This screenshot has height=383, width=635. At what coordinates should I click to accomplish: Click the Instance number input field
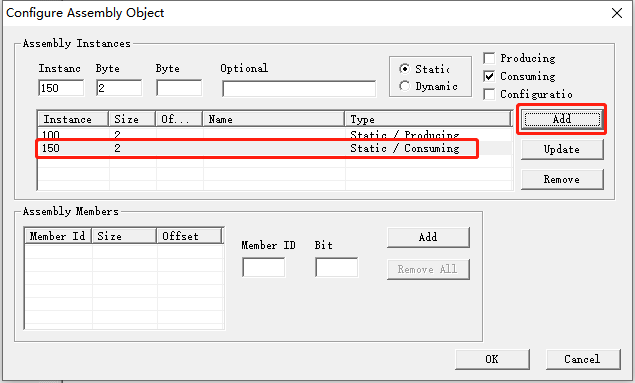pos(61,88)
